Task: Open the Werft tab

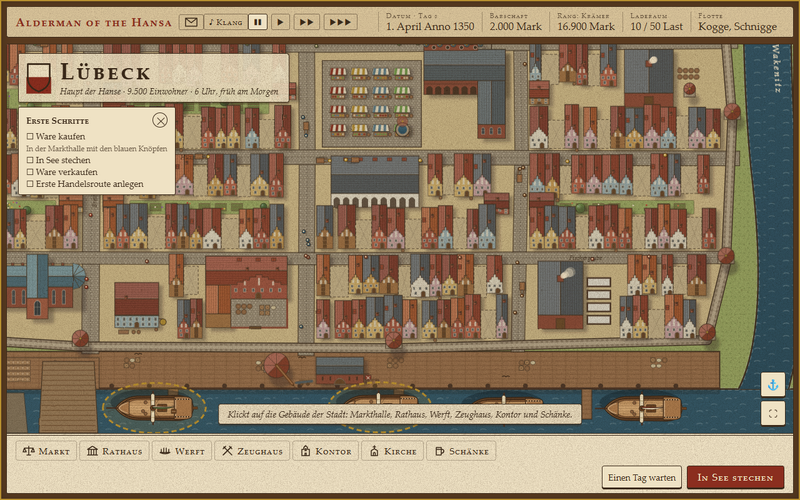Action: click(x=182, y=451)
